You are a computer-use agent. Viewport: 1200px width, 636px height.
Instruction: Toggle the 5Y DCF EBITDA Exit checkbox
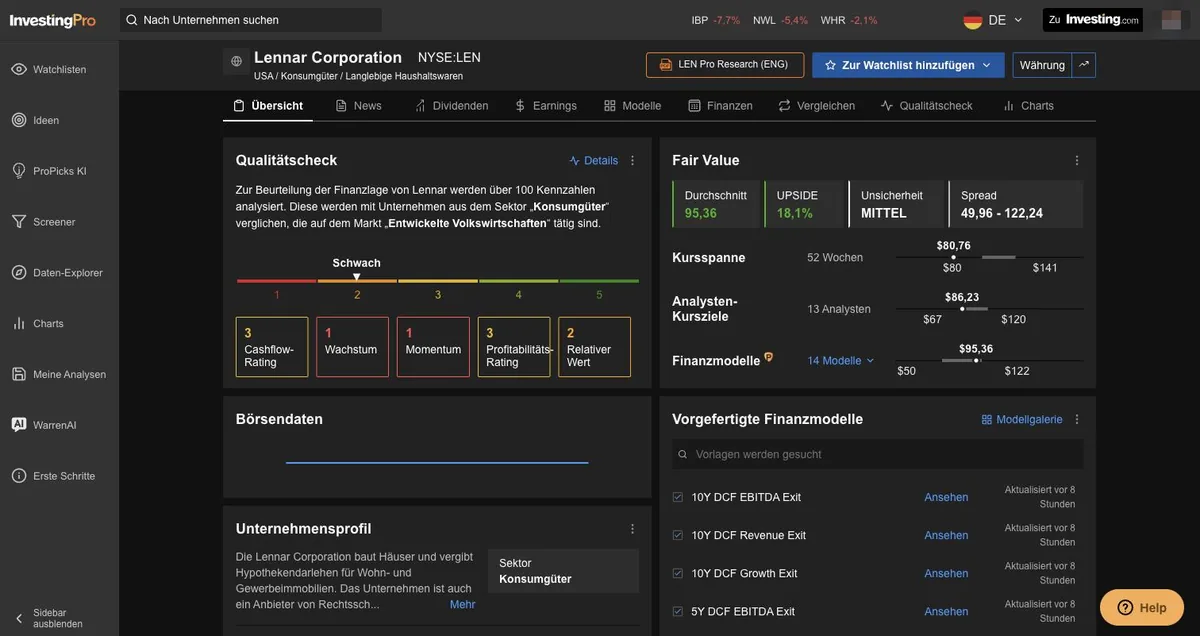point(678,611)
